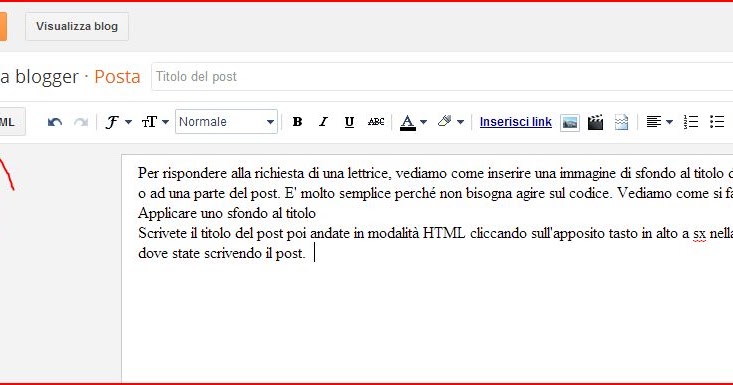Screen dimensions: 733x385
Task: Toggle italic formatting
Action: [323, 122]
